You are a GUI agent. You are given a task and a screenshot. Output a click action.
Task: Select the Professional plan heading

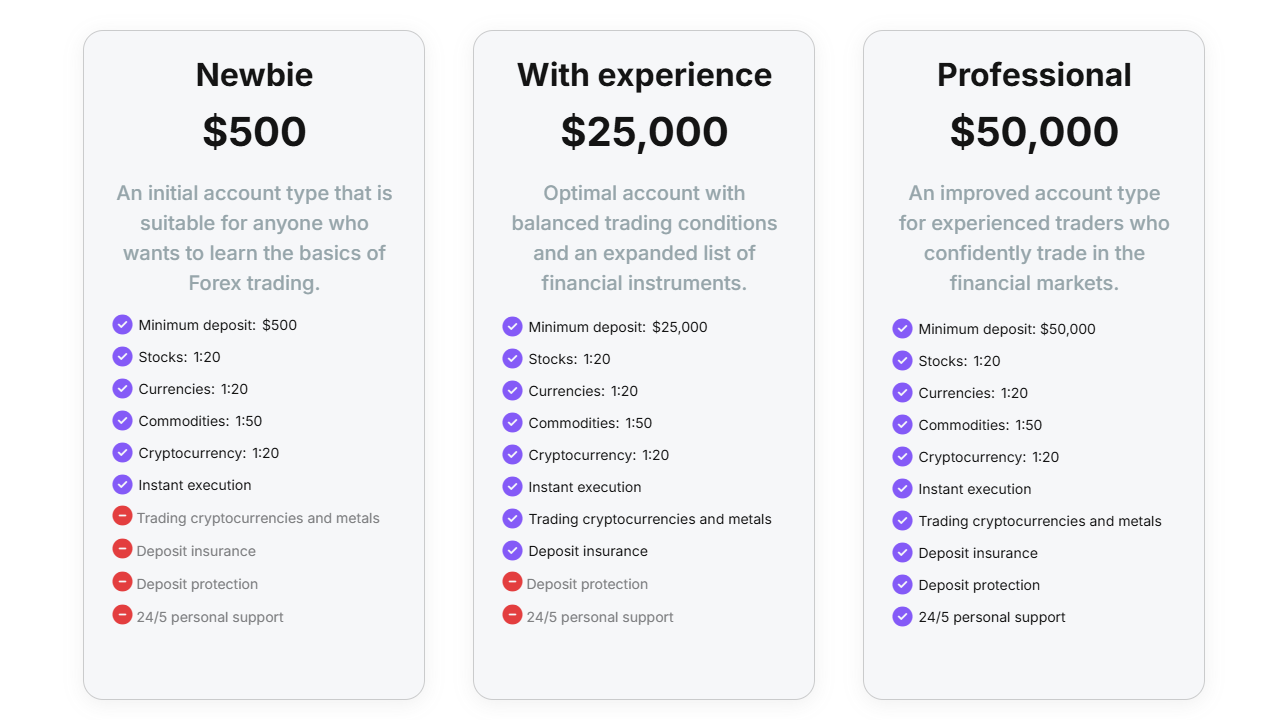coord(1034,75)
